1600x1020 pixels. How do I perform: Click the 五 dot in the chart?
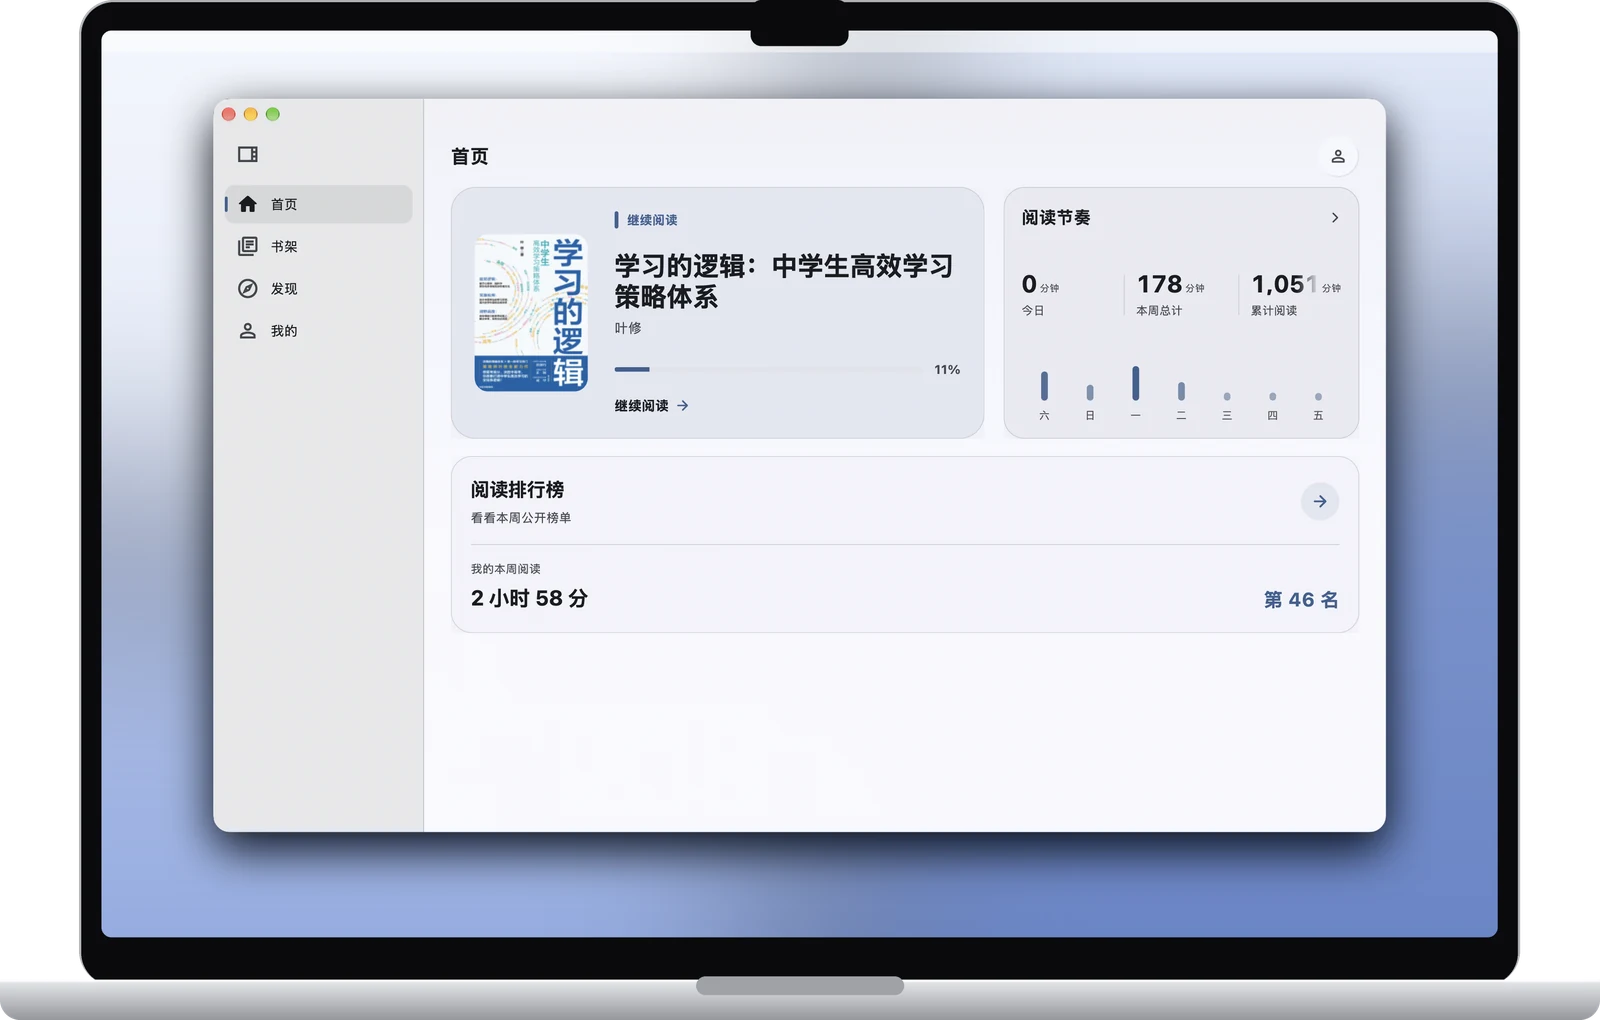point(1318,397)
